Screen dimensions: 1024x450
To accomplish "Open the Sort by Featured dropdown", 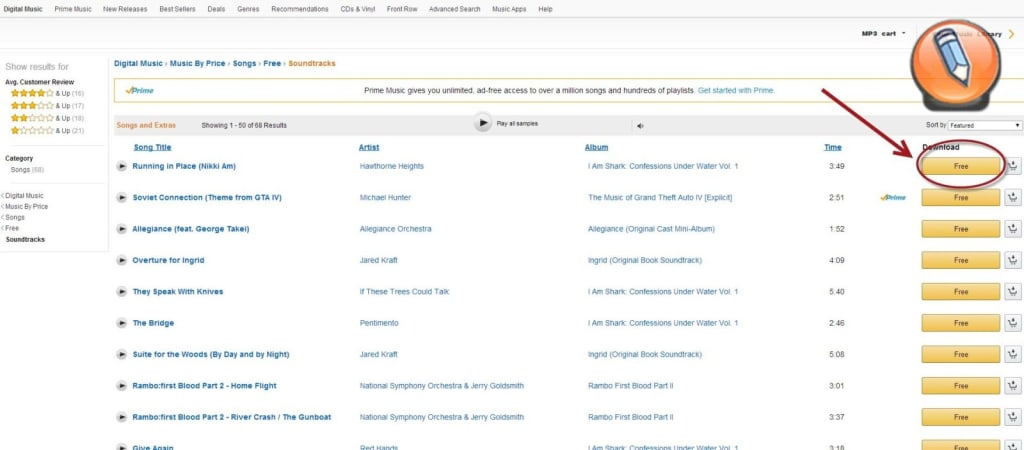I will [x=985, y=125].
